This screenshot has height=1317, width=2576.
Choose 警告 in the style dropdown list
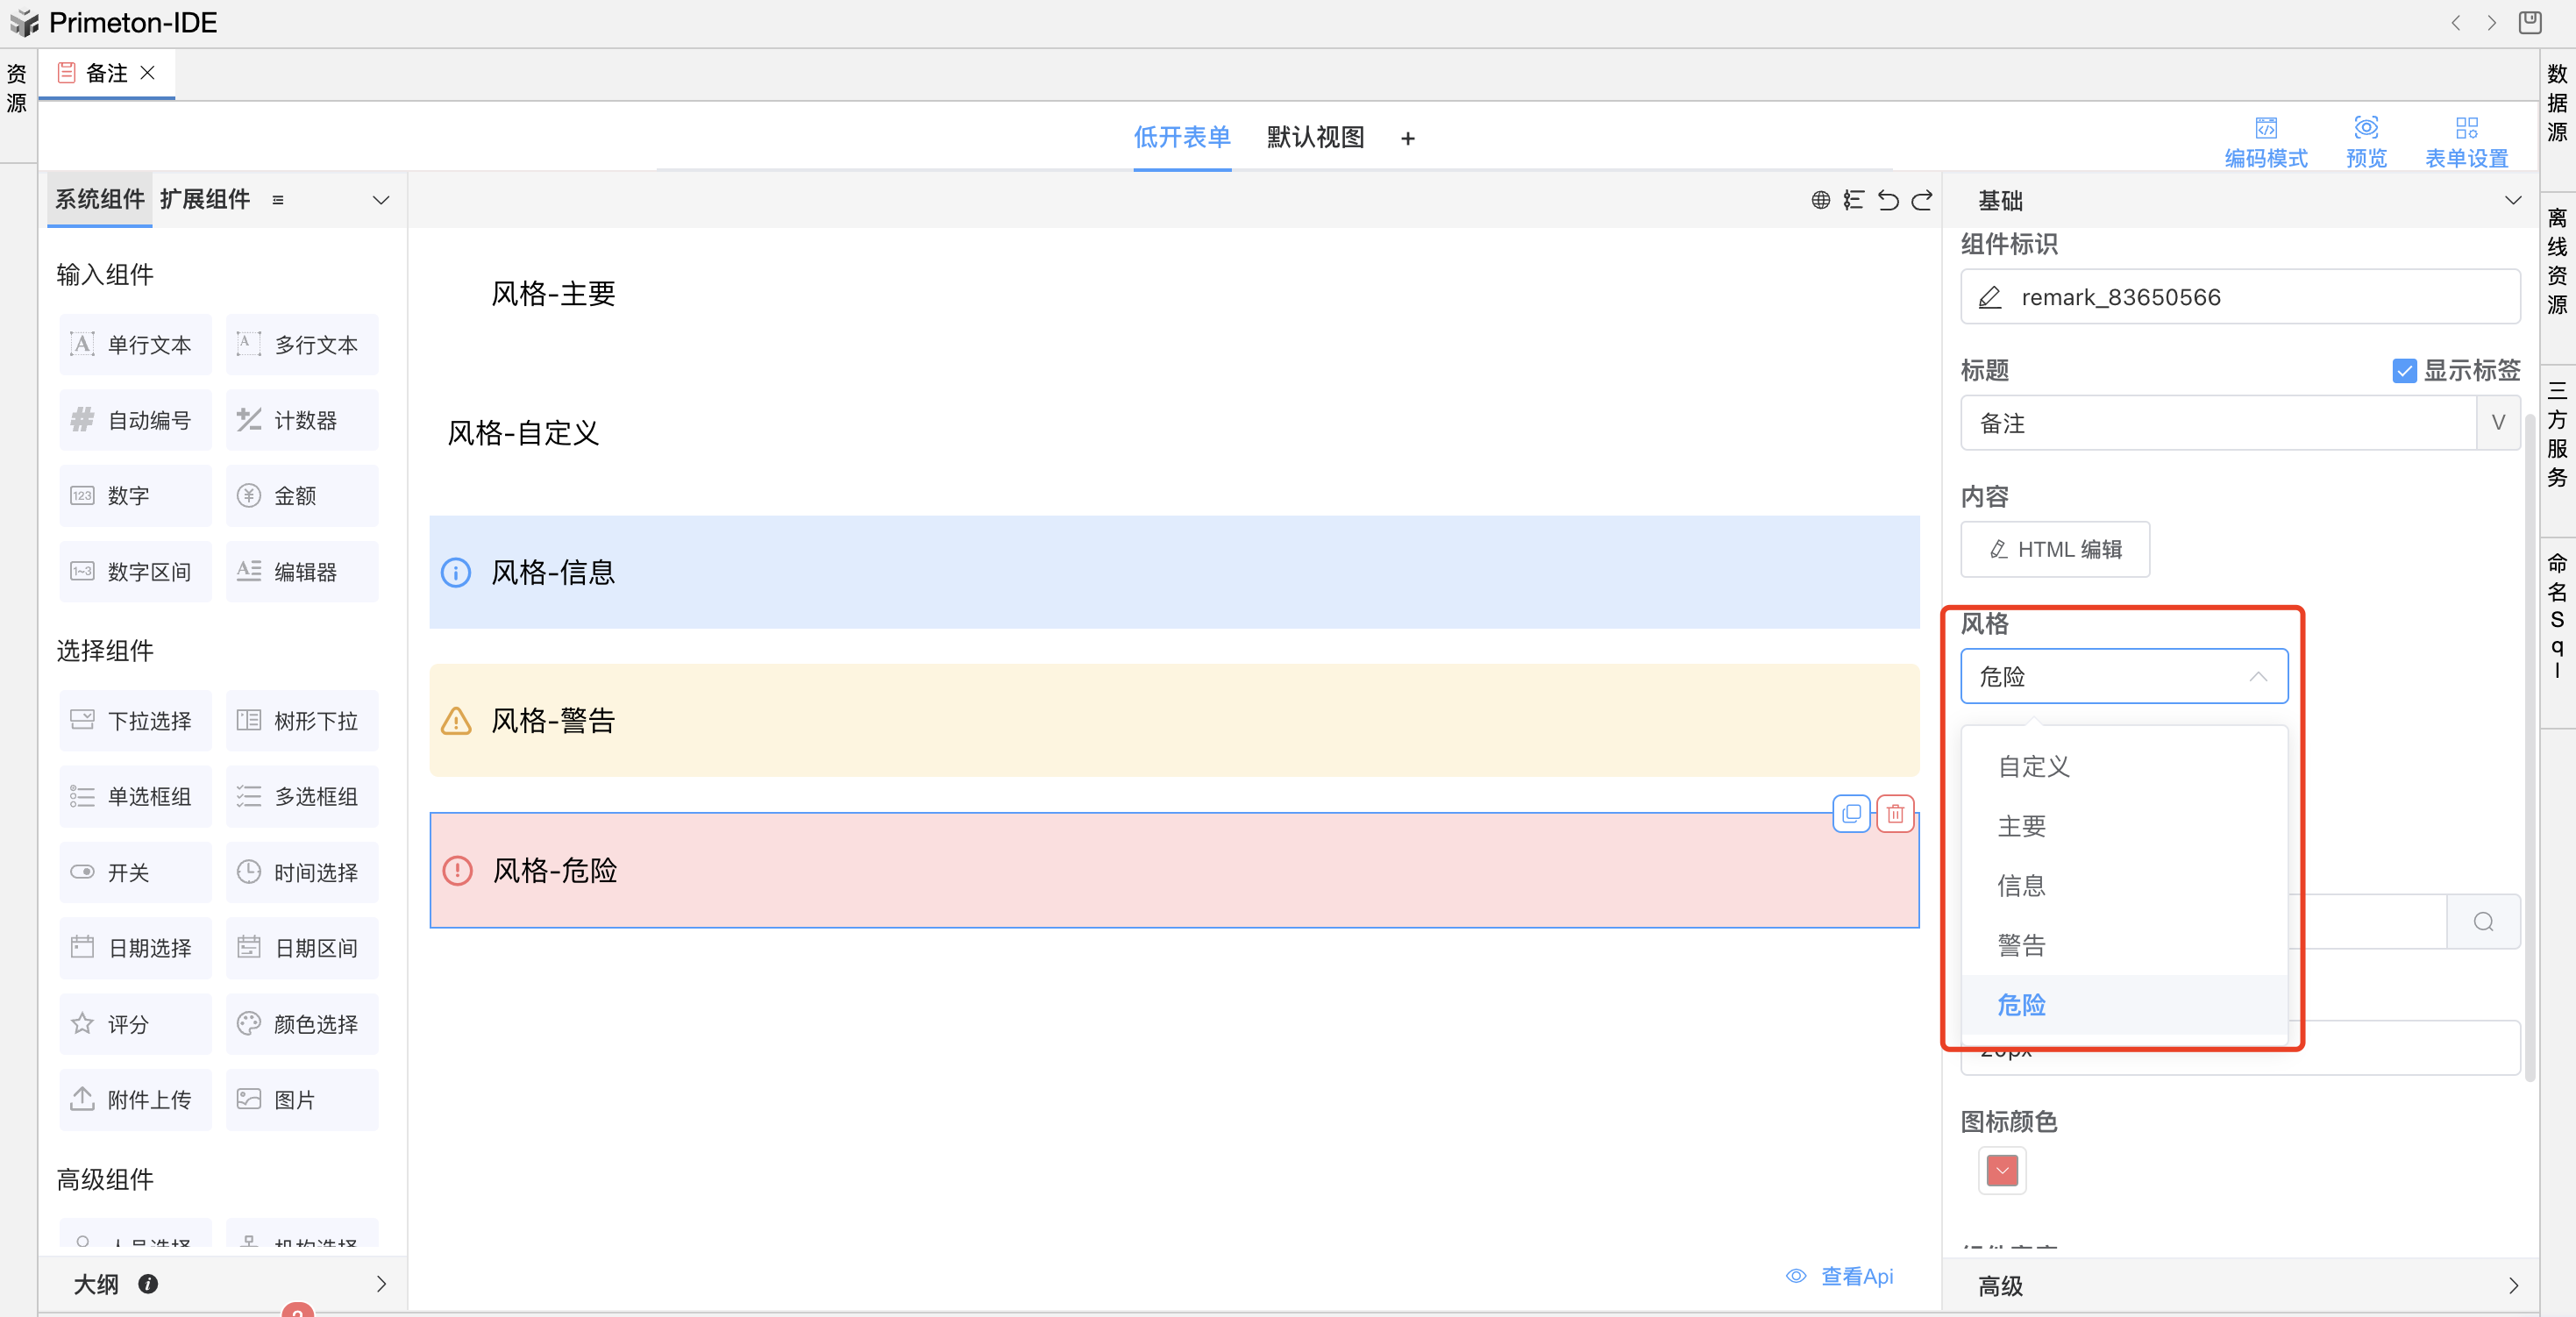2021,945
